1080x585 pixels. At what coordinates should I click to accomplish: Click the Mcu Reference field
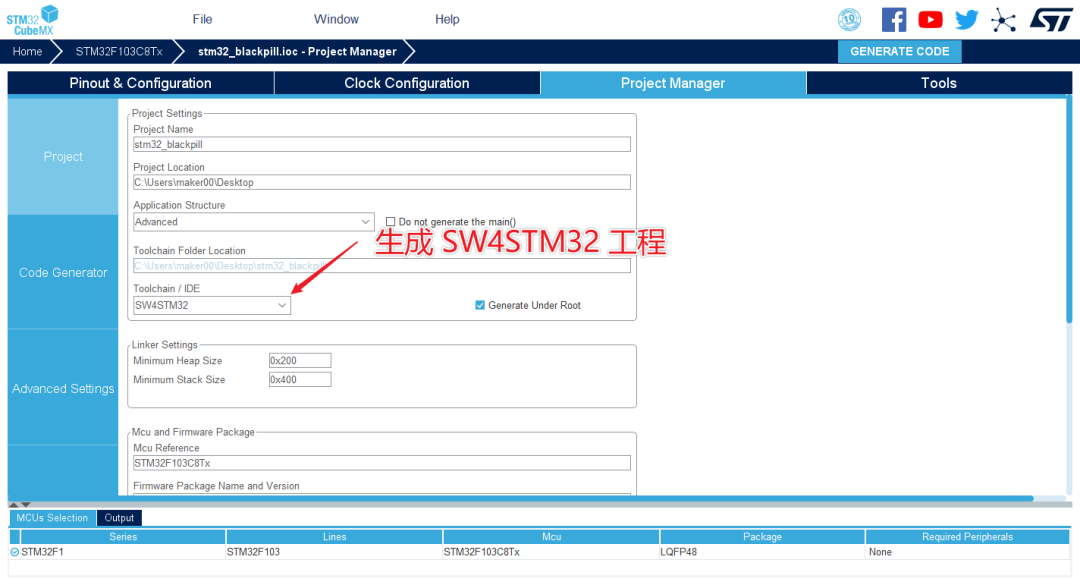click(x=382, y=463)
